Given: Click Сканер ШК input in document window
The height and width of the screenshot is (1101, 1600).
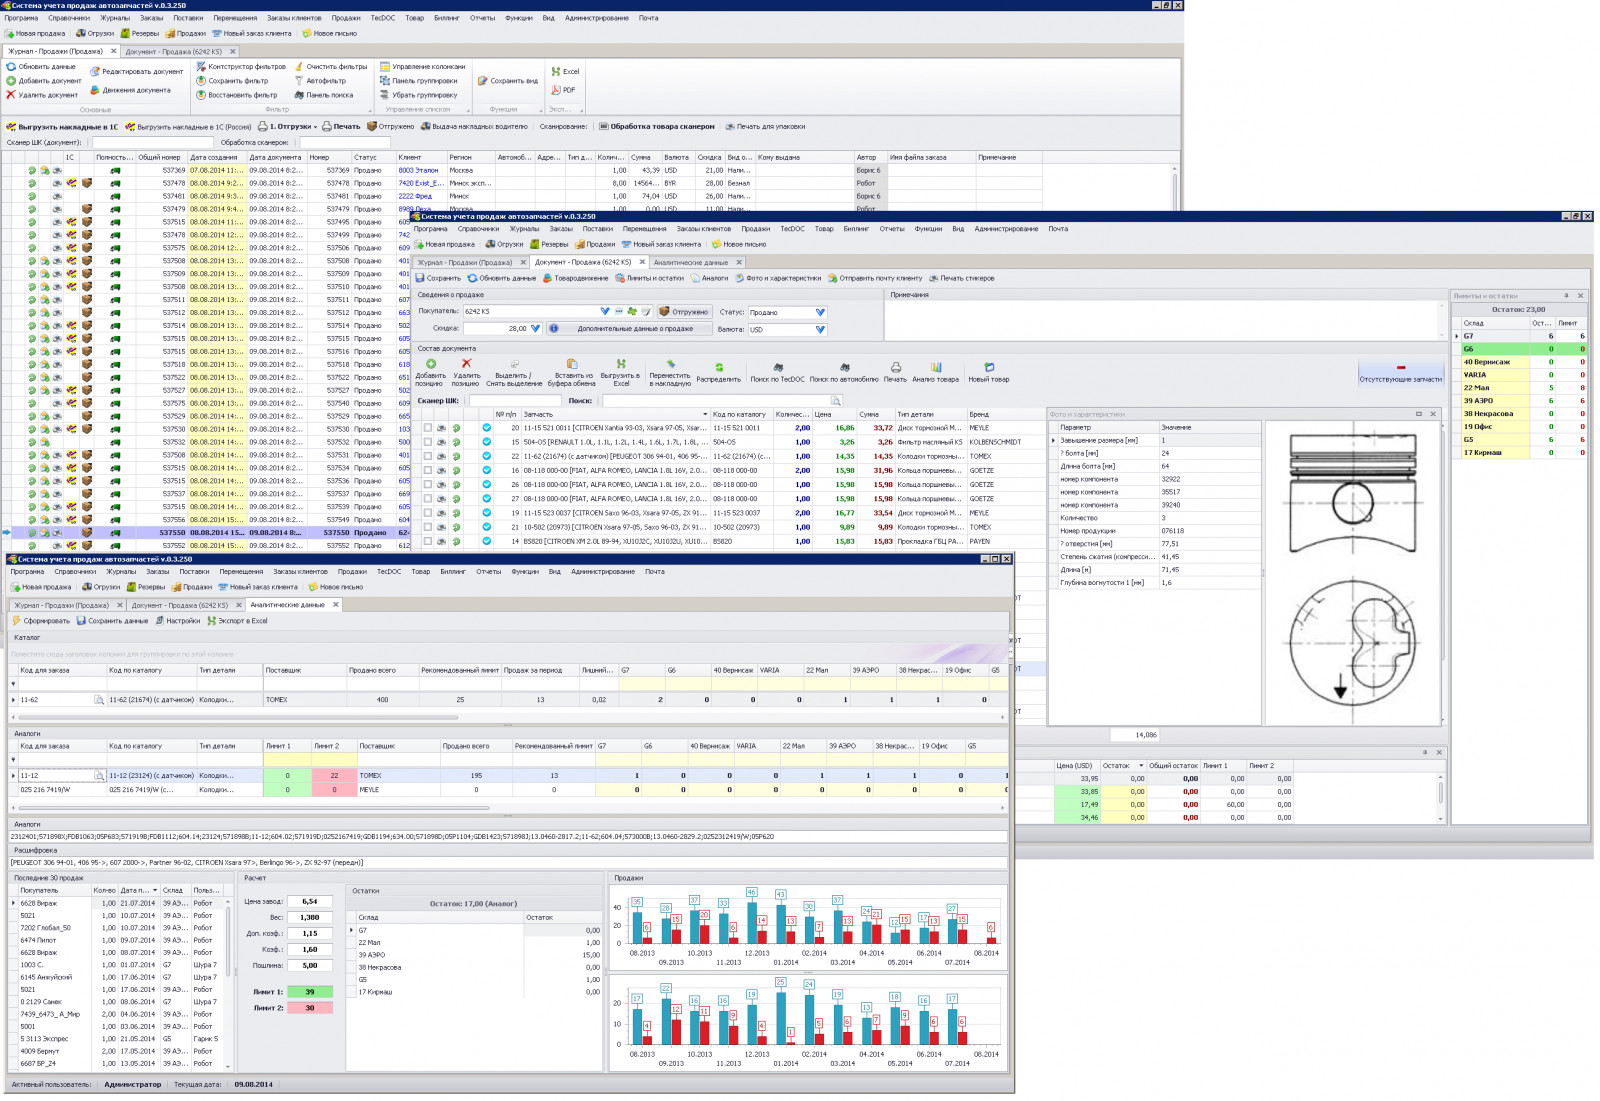Looking at the screenshot, I should click(x=514, y=401).
